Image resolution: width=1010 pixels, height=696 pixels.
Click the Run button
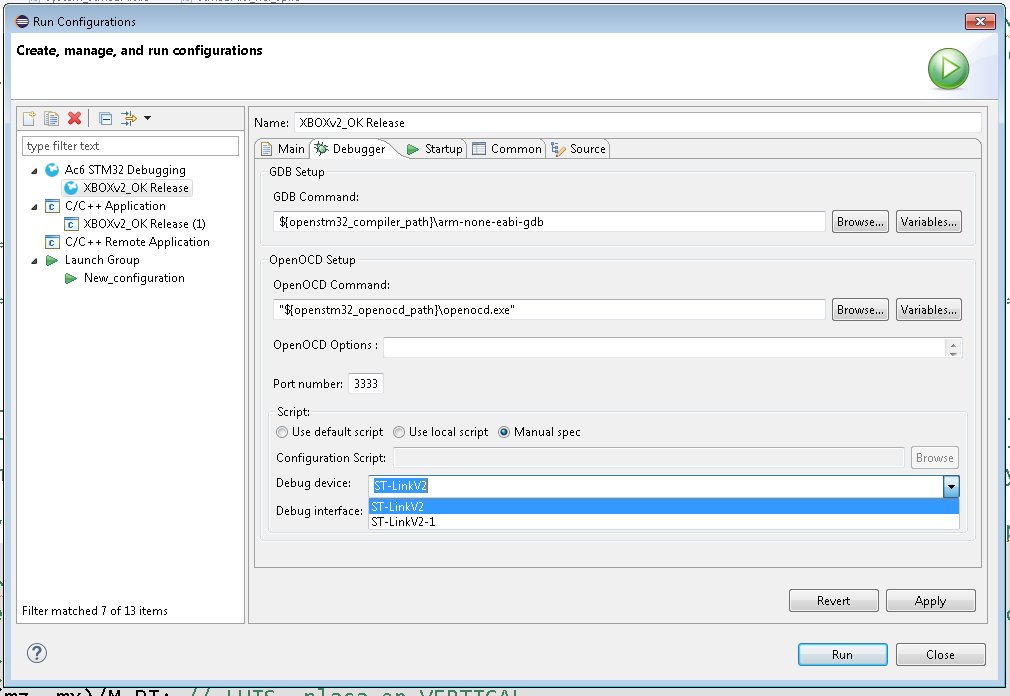coord(843,655)
